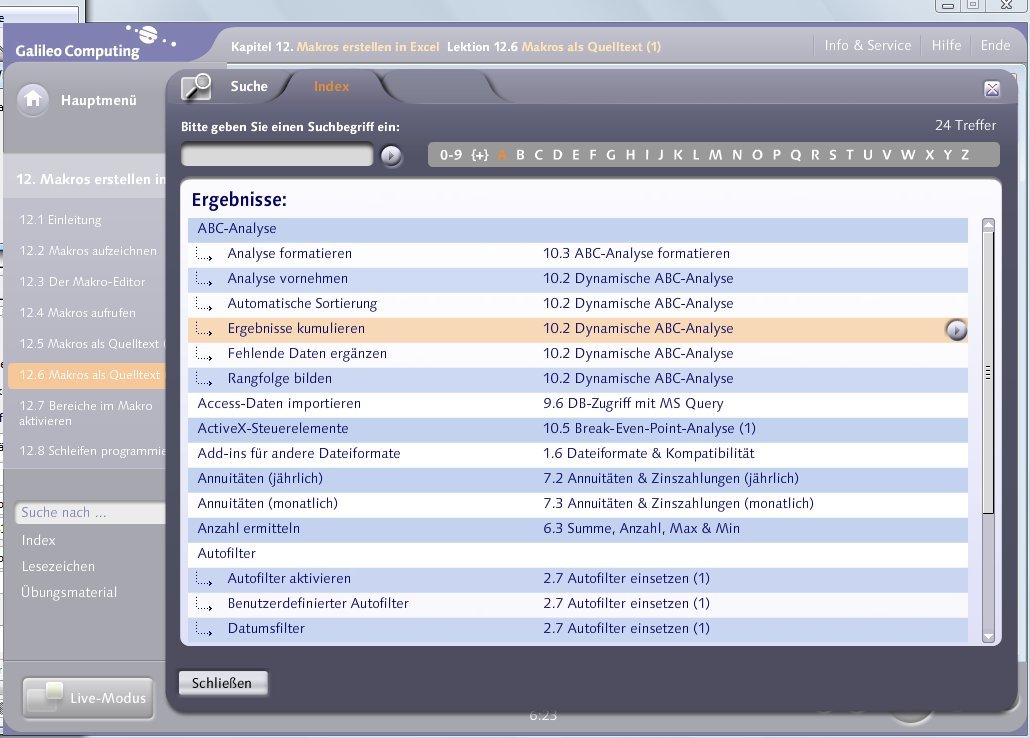The width and height of the screenshot is (1030, 738).
Task: Open lesson 12.7 Bereiche im Makro aktivieren
Action: [85, 413]
